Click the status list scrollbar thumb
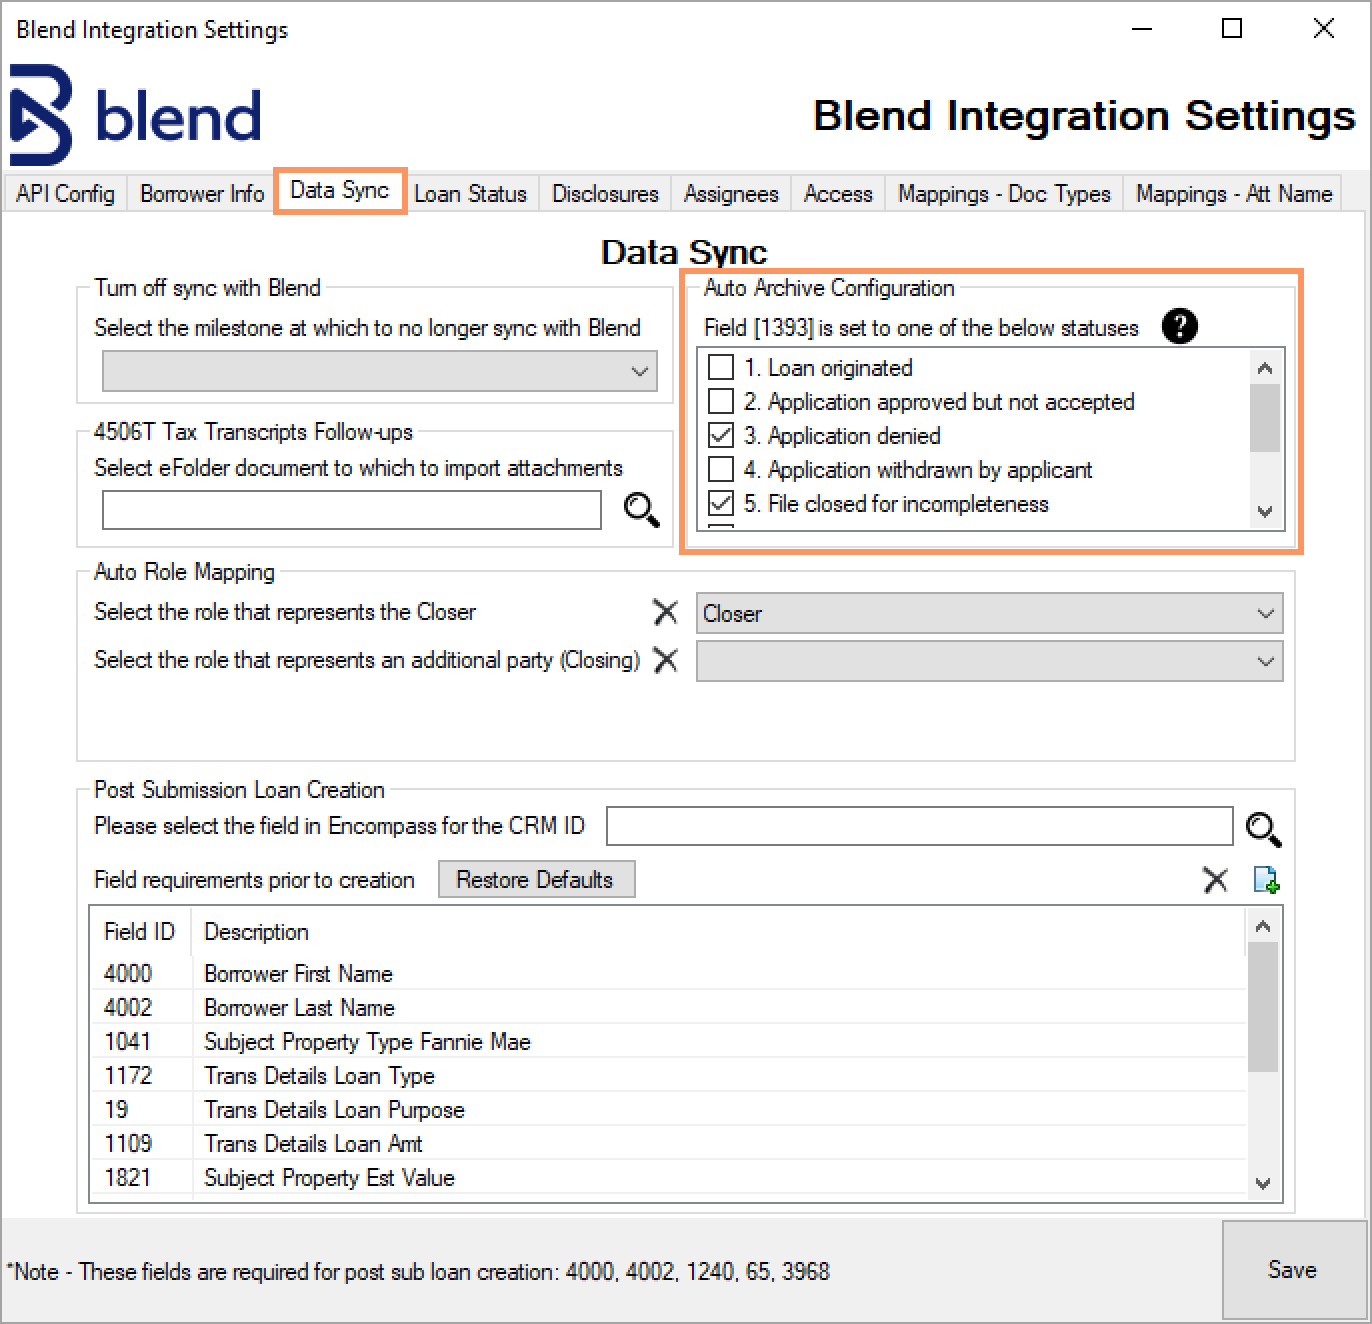1372x1324 pixels. click(1265, 418)
